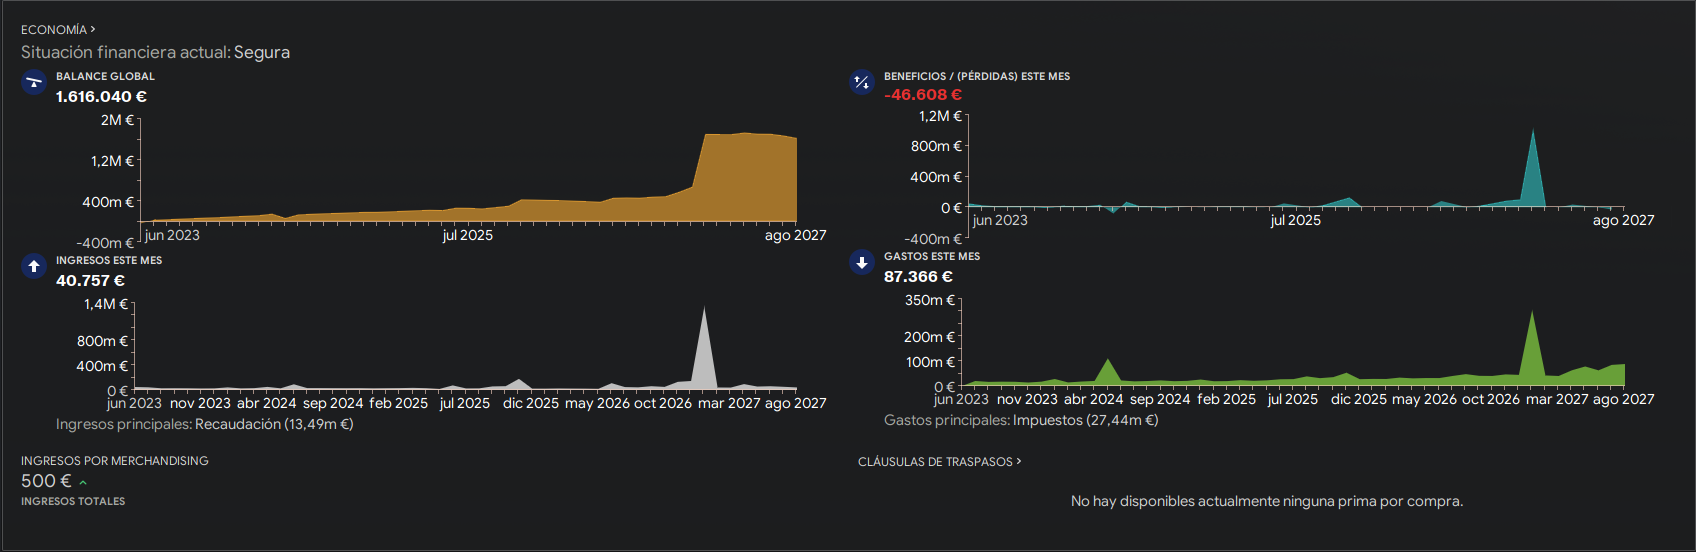
Task: Click the Beneficios/Pérdidas percent icon
Action: pos(862,82)
